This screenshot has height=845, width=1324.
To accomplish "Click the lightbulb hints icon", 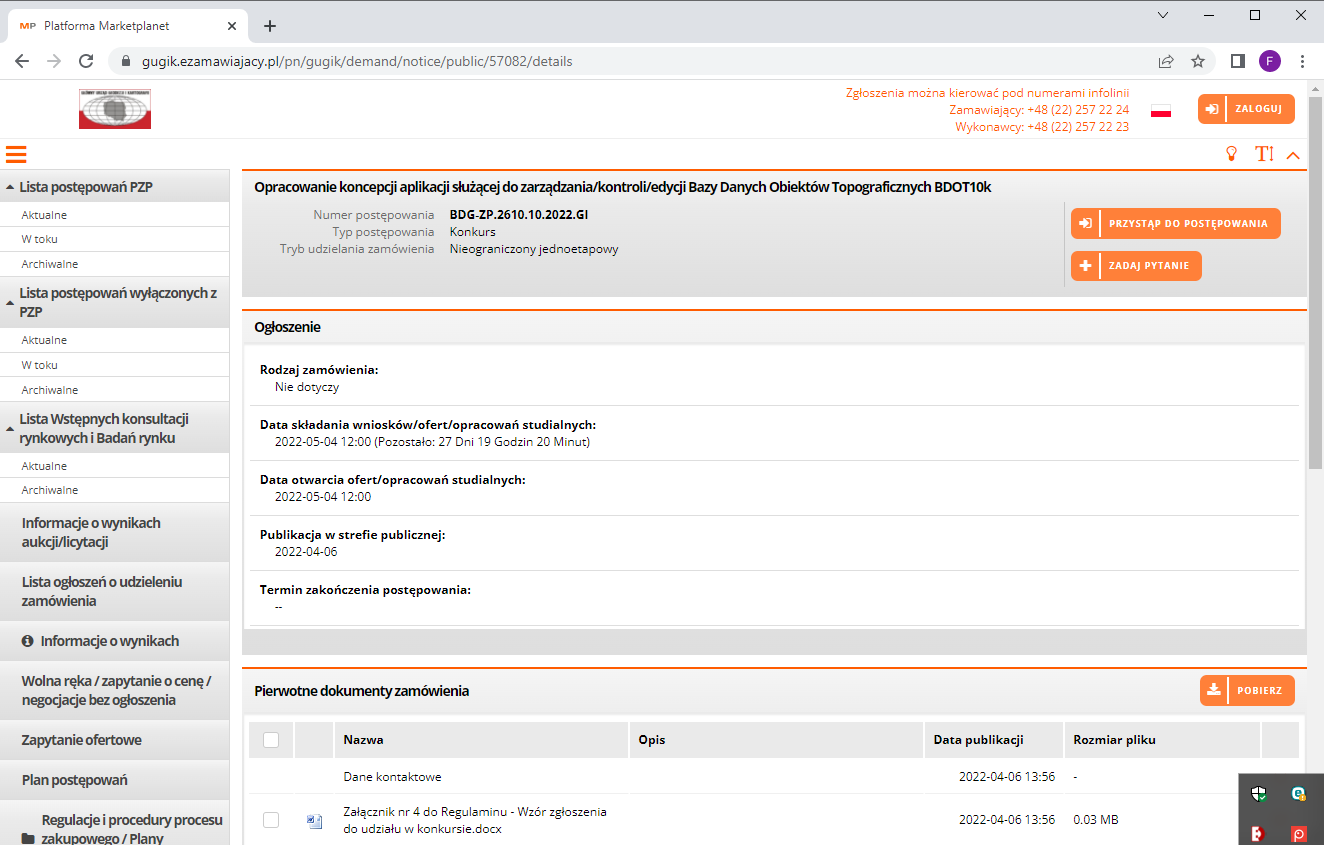I will point(1232,154).
